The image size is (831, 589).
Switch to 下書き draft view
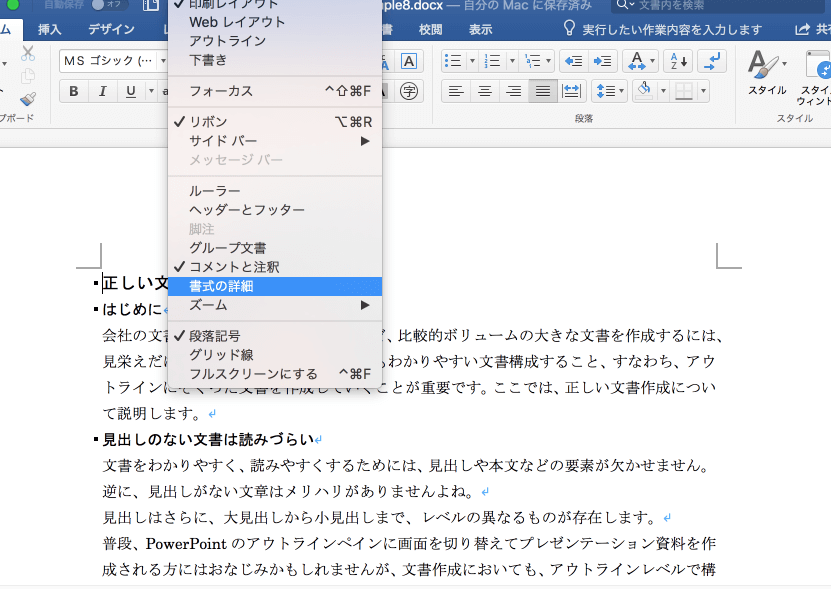click(x=275, y=60)
